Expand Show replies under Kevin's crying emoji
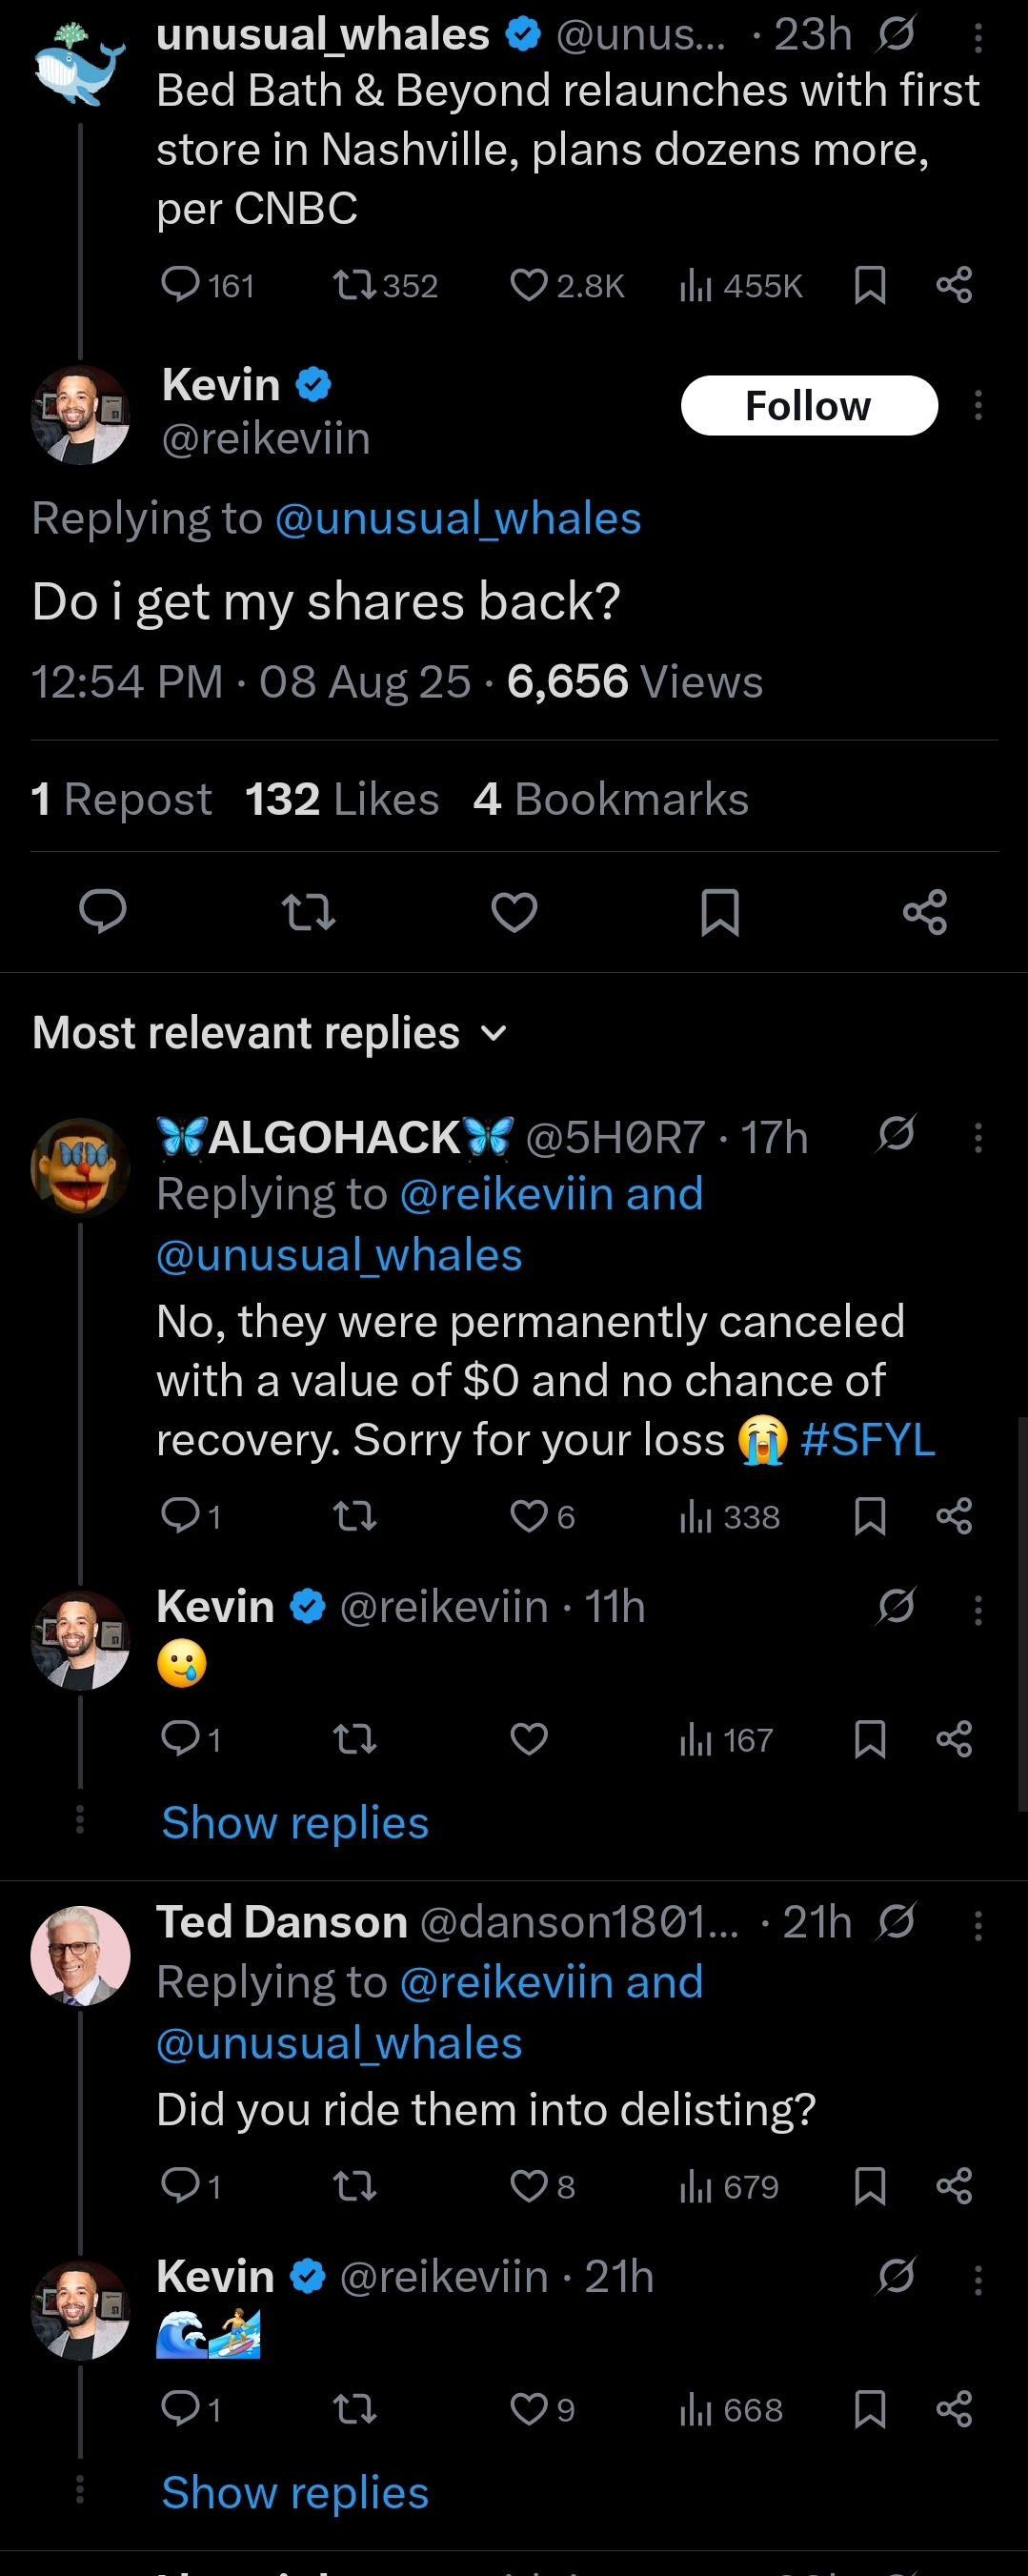The image size is (1028, 2576). tap(295, 1823)
